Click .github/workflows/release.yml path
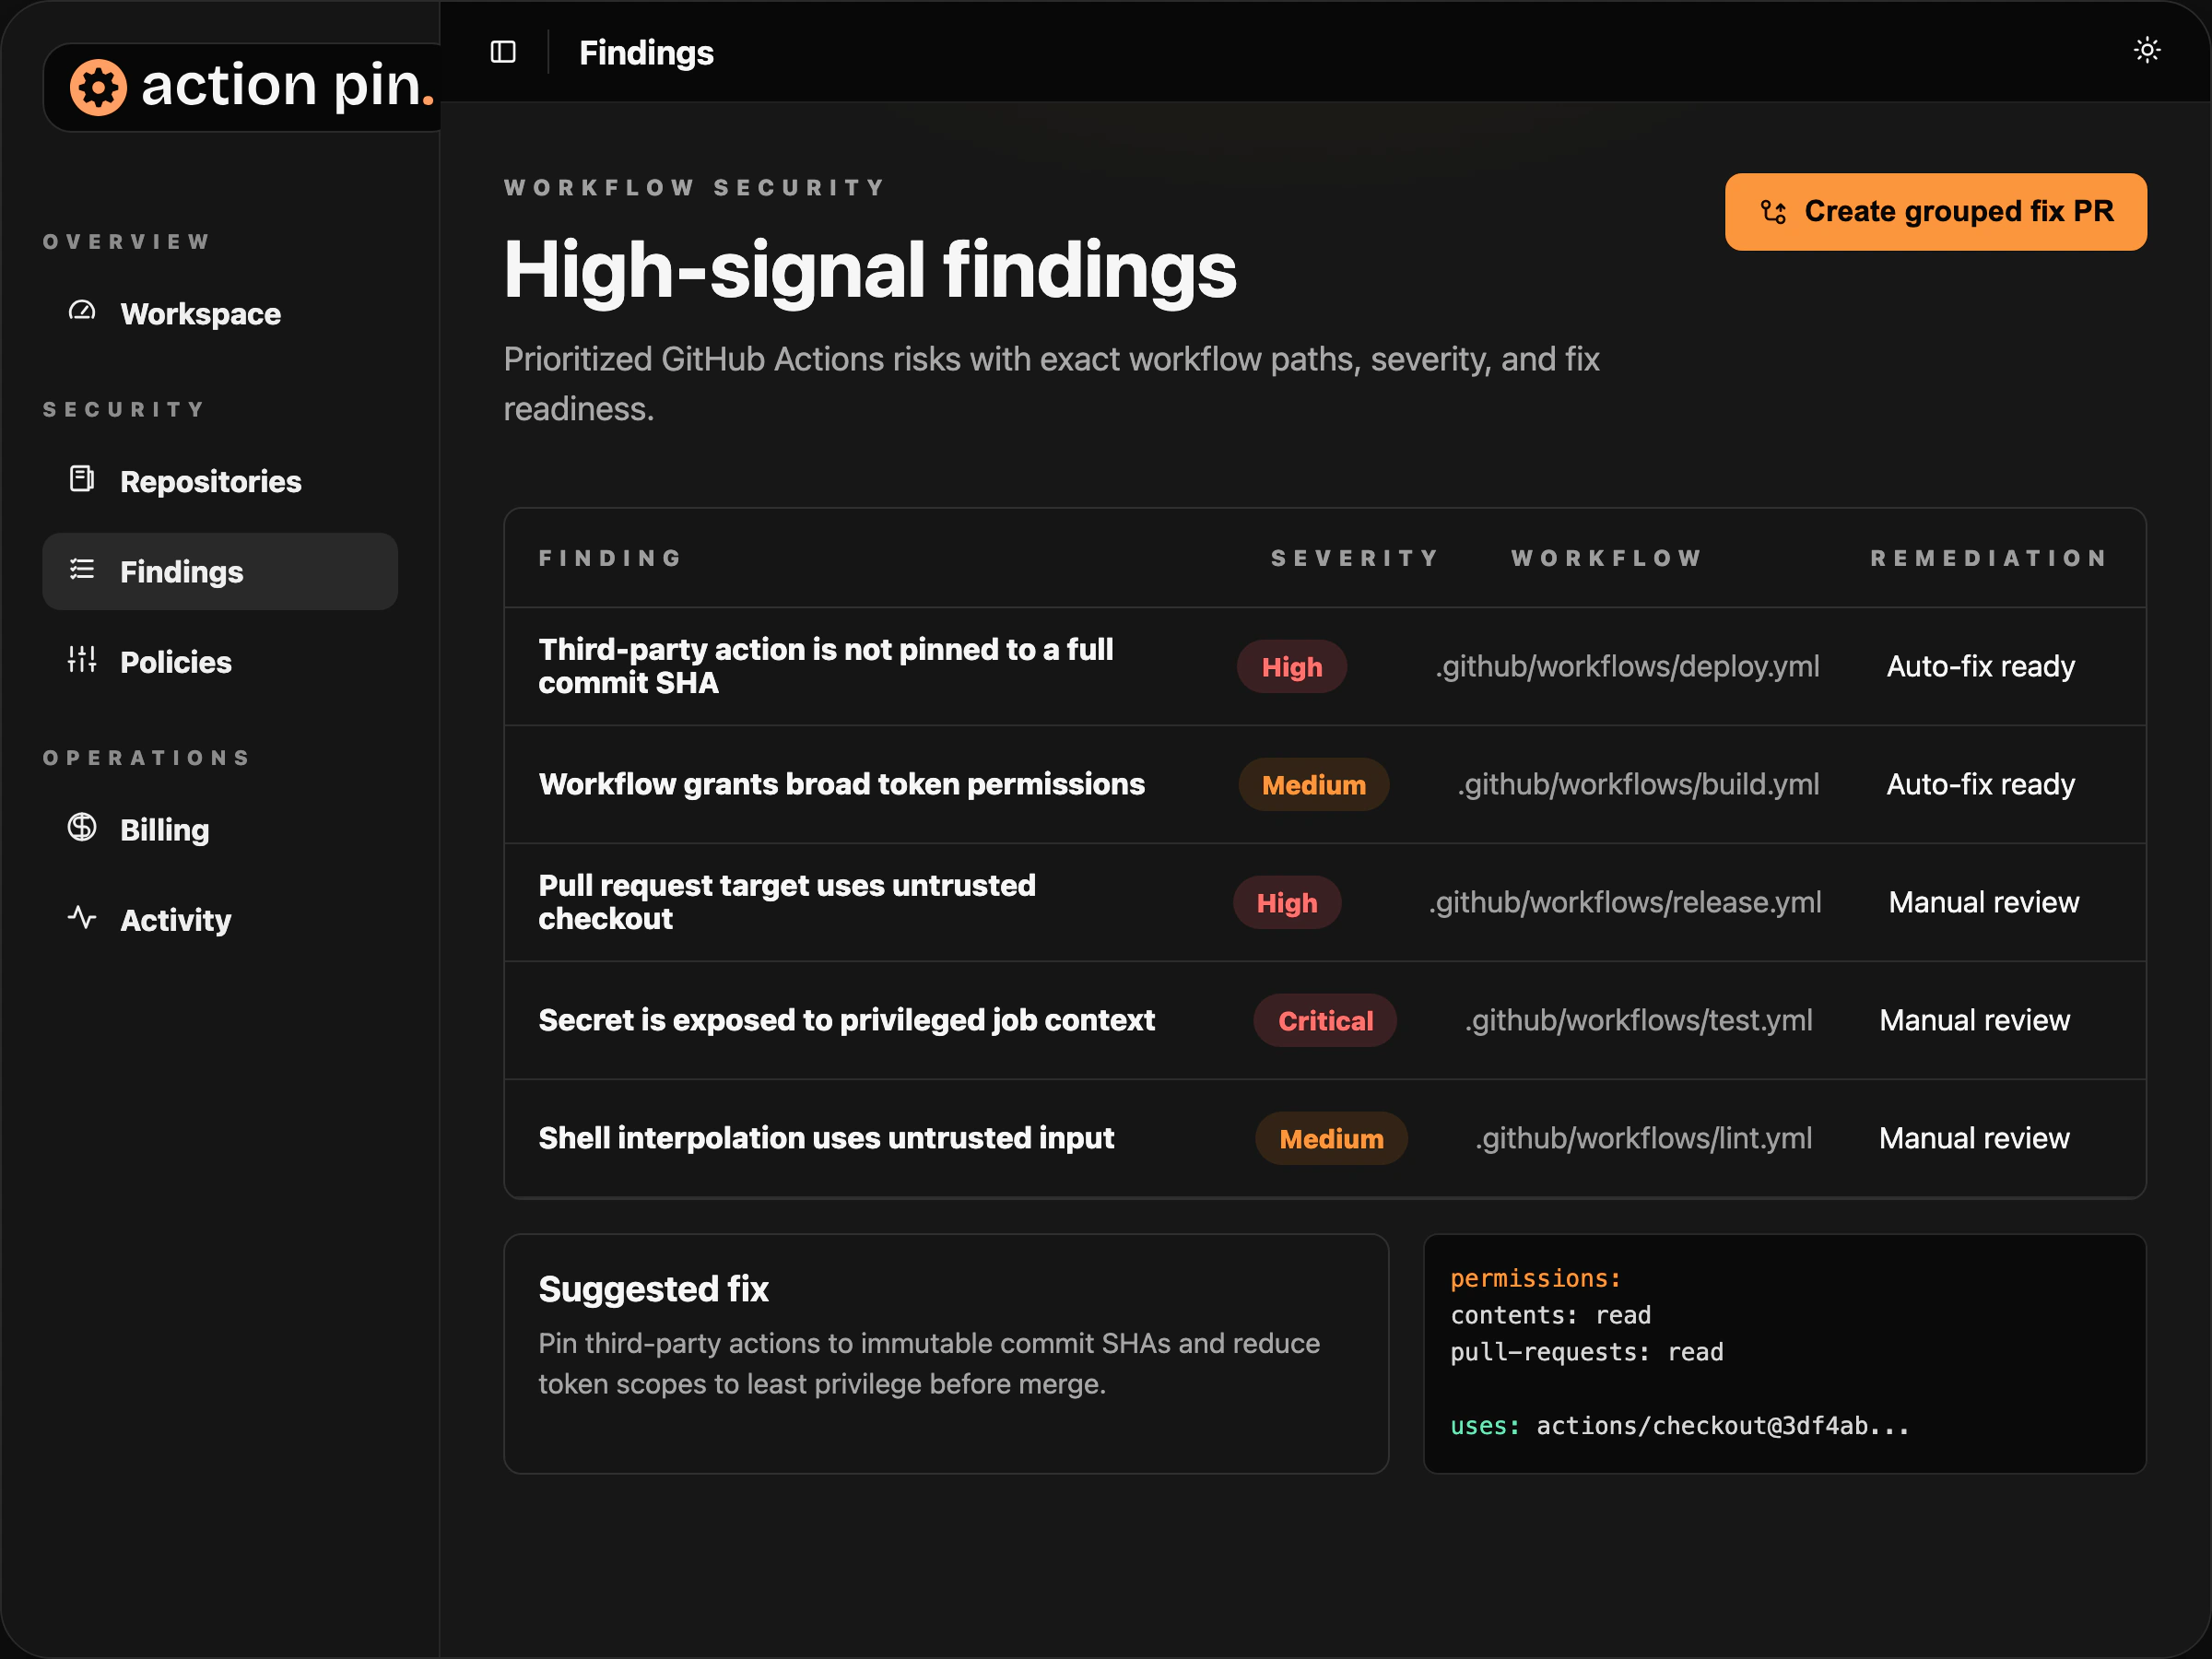 (x=1625, y=903)
